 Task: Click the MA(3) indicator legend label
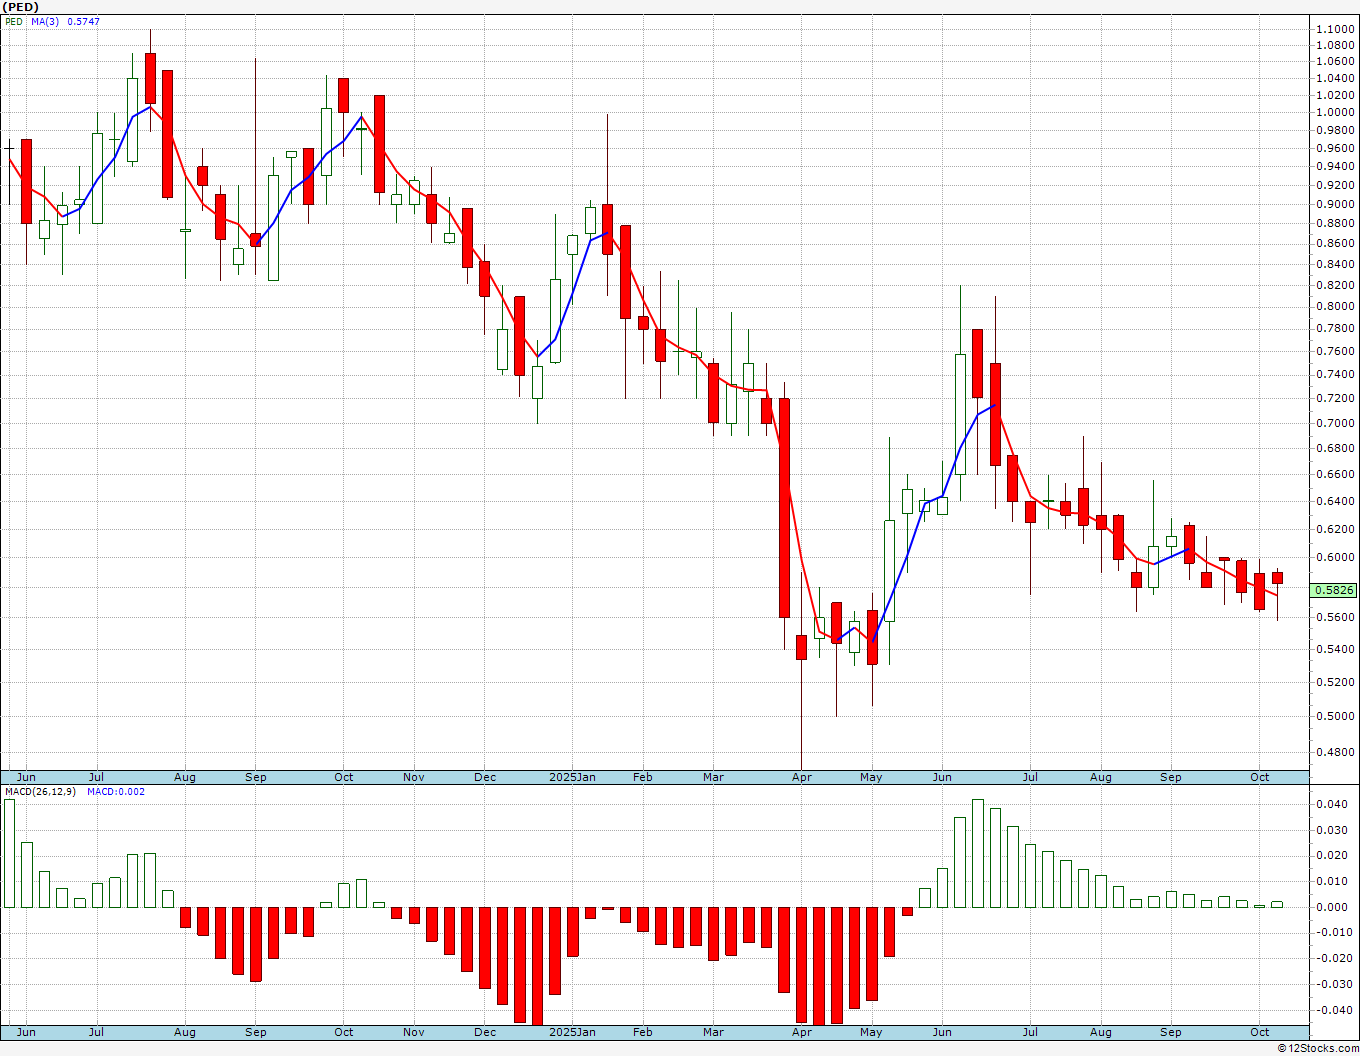(45, 21)
